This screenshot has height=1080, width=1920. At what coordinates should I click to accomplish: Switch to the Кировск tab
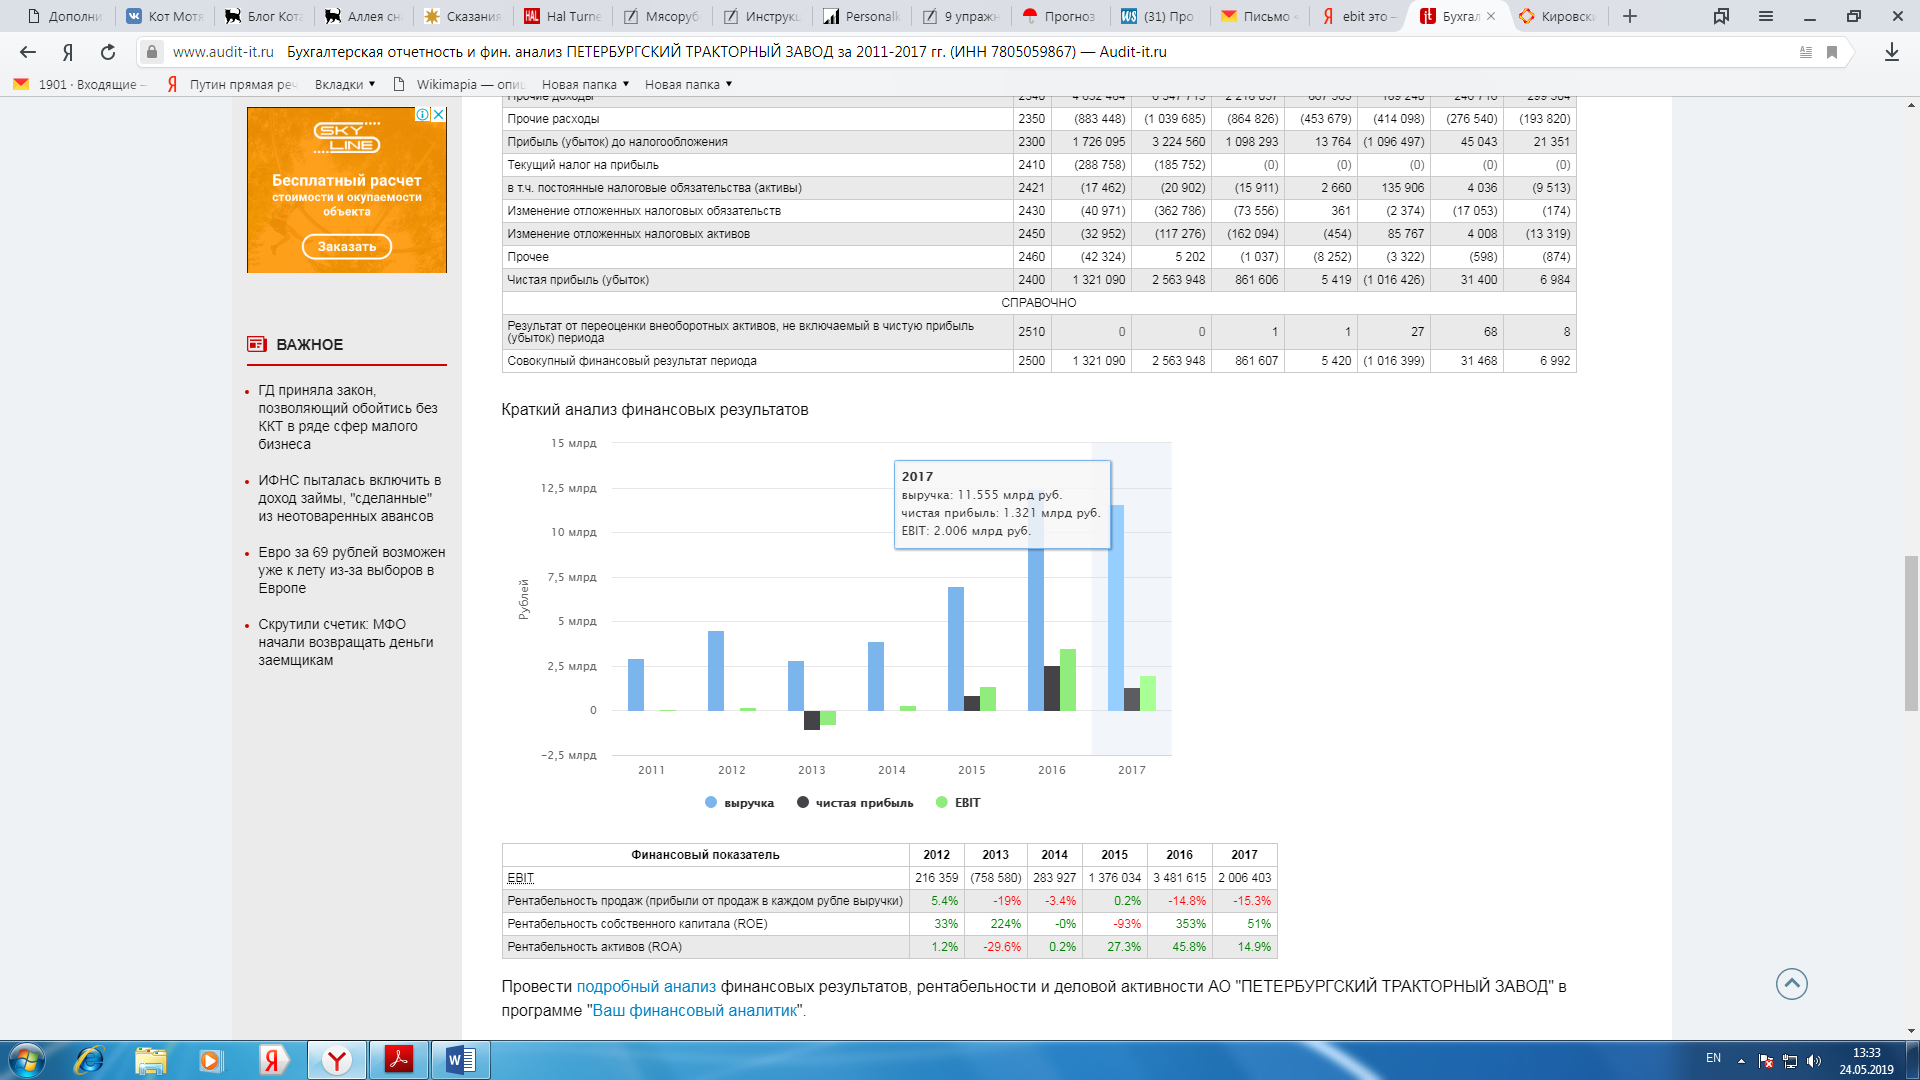click(x=1558, y=16)
